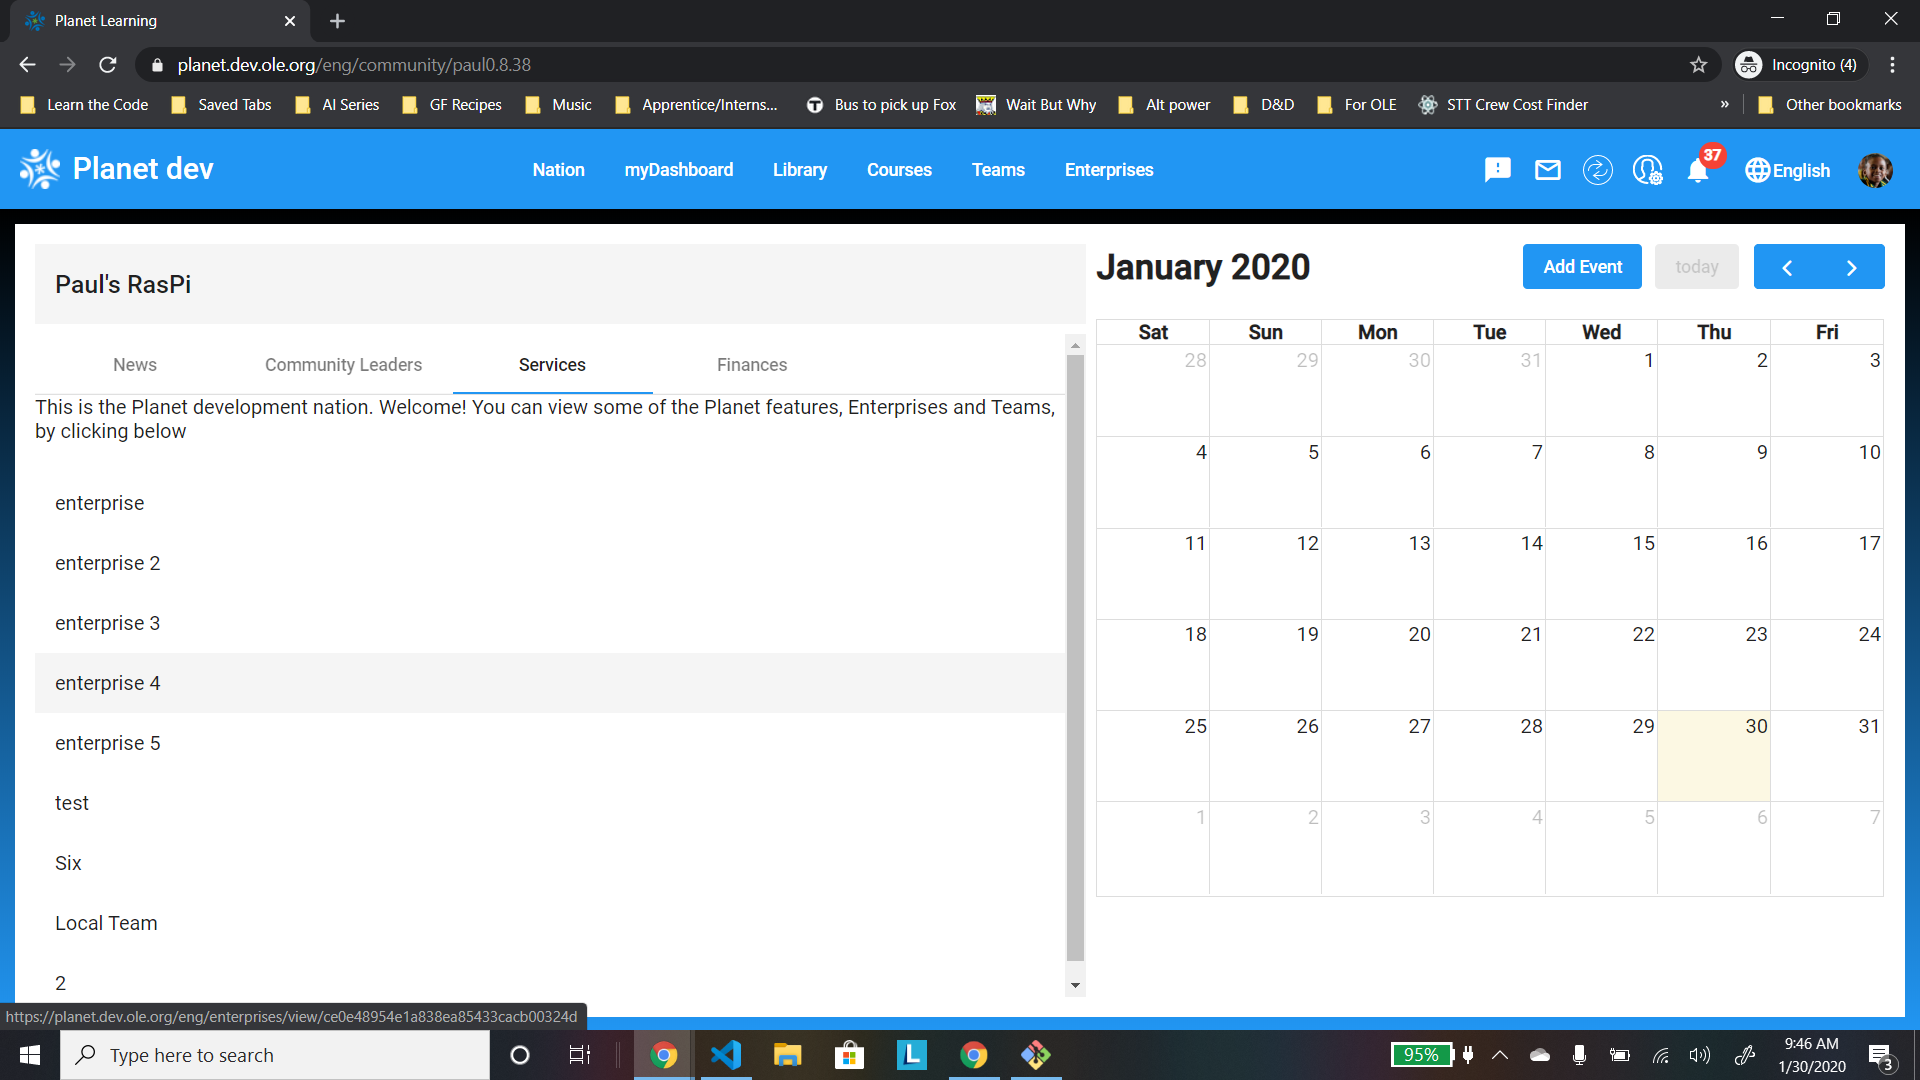Click the sync icon in the navbar
This screenshot has width=1920, height=1080.
point(1598,170)
